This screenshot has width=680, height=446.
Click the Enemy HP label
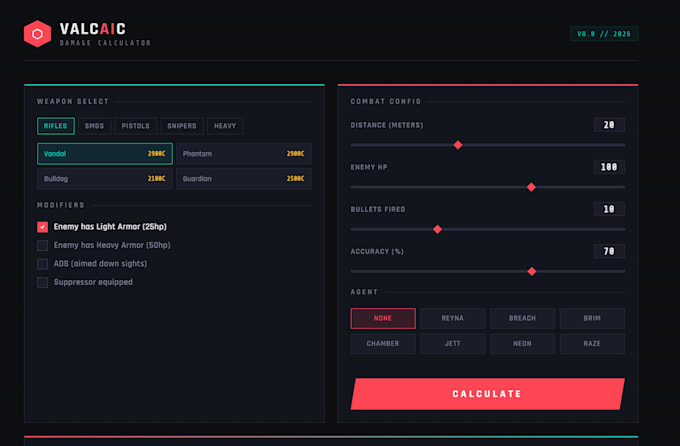click(x=369, y=167)
